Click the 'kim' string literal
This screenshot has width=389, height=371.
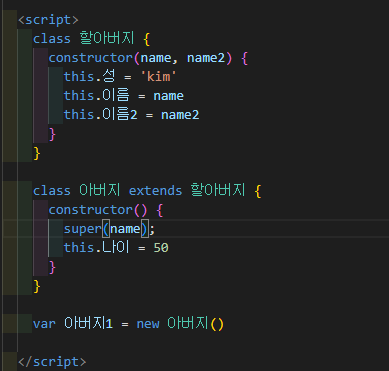click(158, 77)
